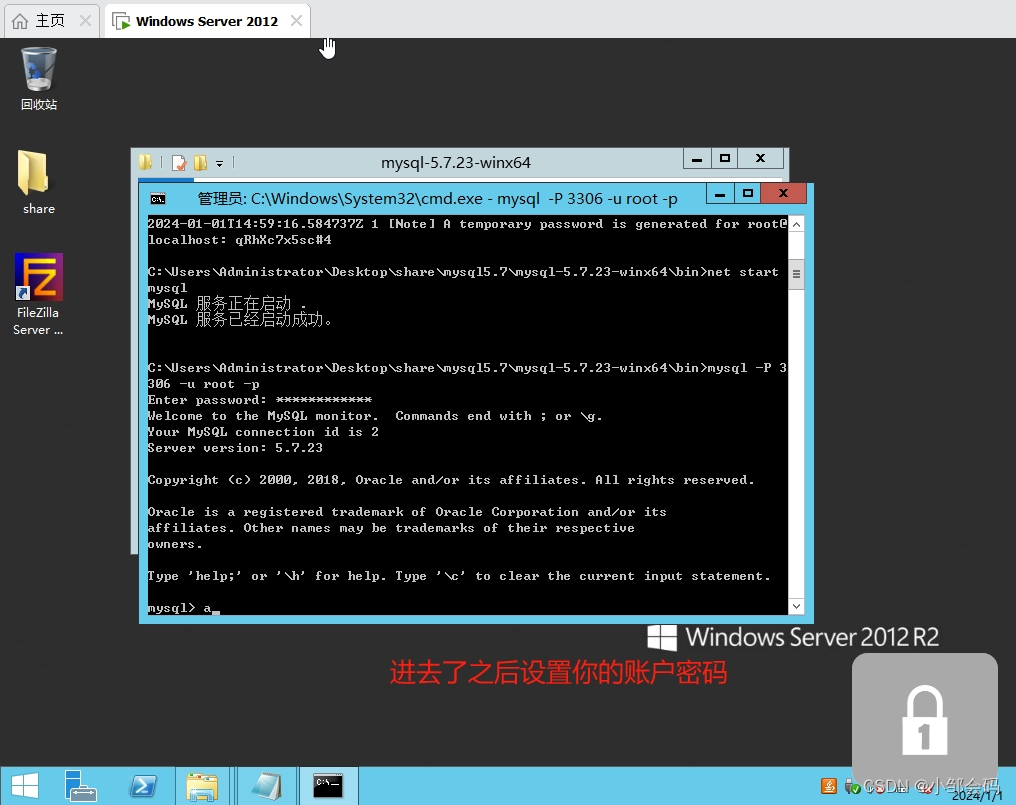Minimize the cmd.exe window
Image resolution: width=1016 pixels, height=805 pixels.
pyautogui.click(x=720, y=193)
